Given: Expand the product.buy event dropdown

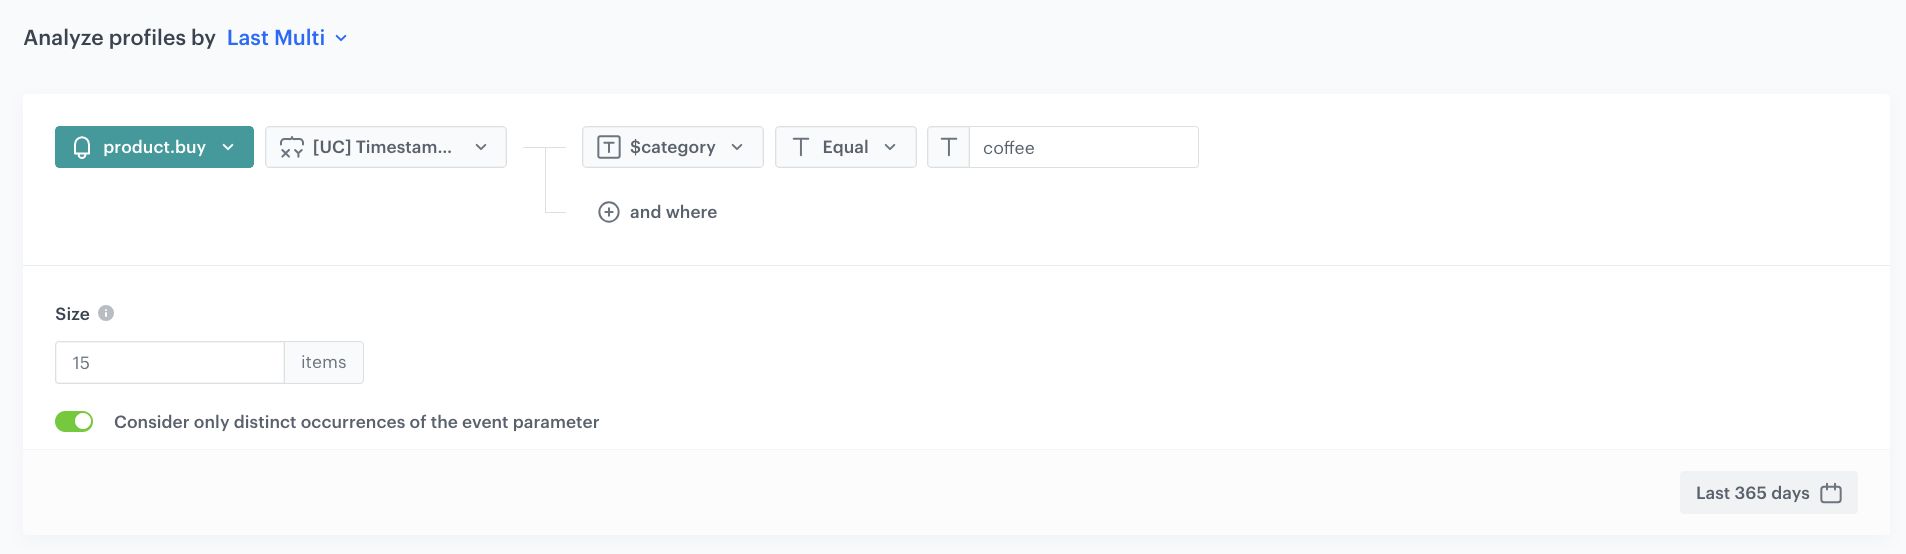Looking at the screenshot, I should pyautogui.click(x=228, y=148).
